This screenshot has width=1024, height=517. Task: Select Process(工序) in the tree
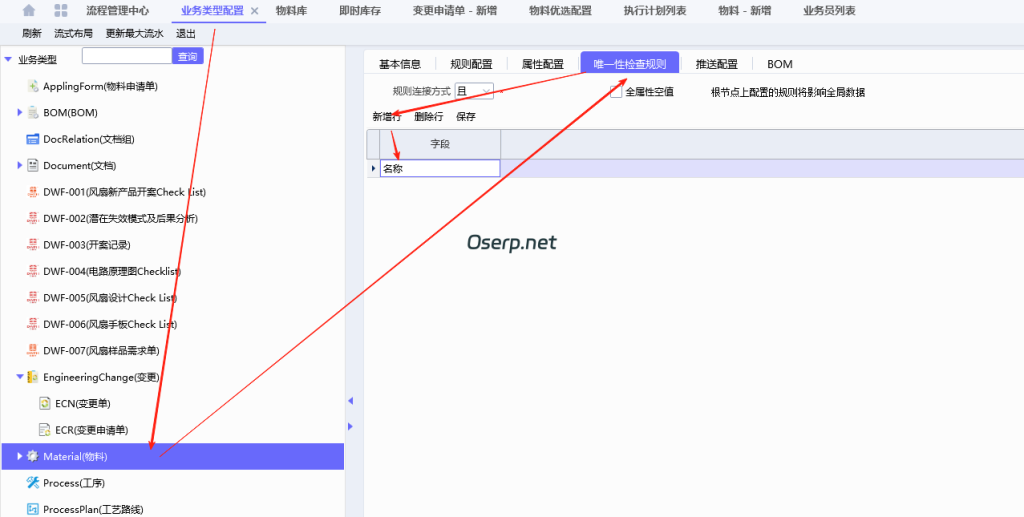[x=74, y=482]
